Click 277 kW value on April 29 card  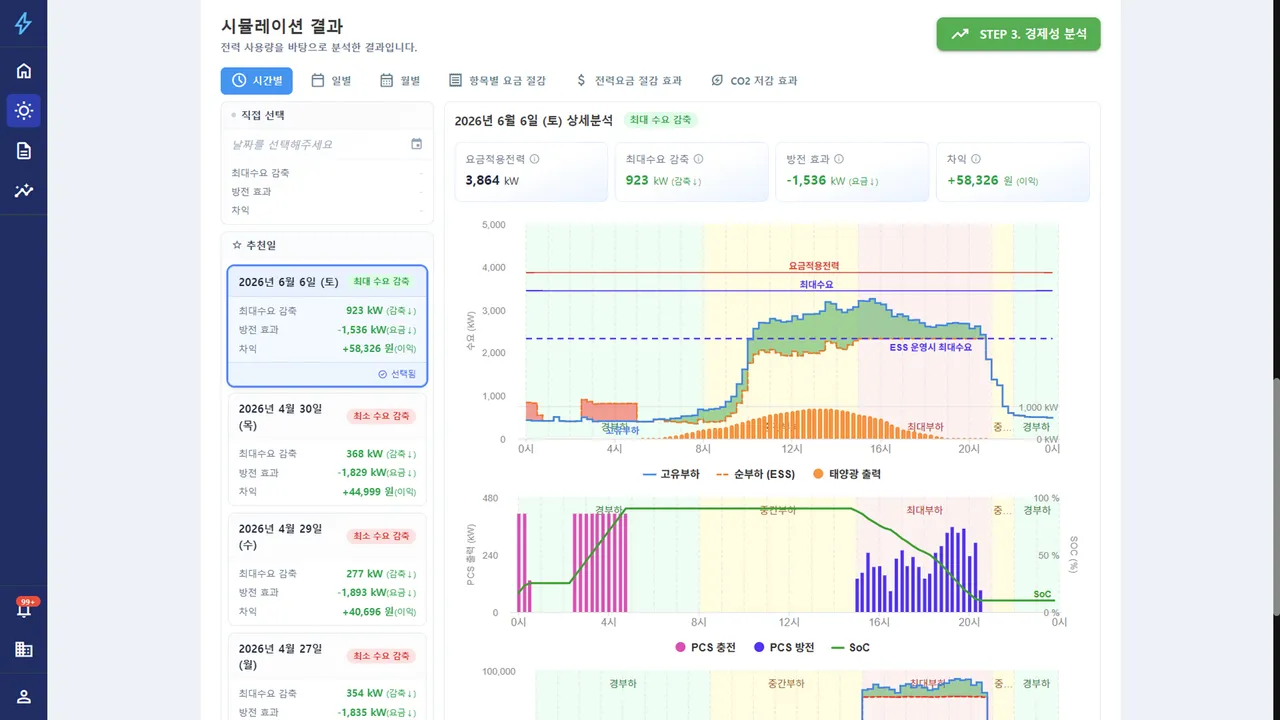pos(381,574)
